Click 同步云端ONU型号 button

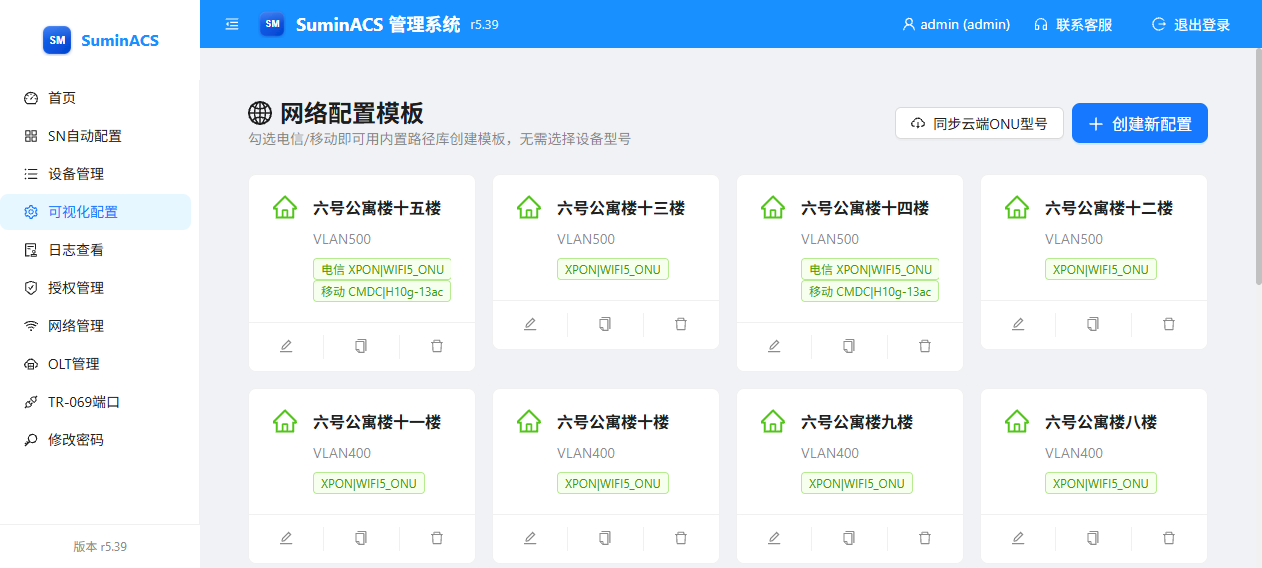pos(979,124)
